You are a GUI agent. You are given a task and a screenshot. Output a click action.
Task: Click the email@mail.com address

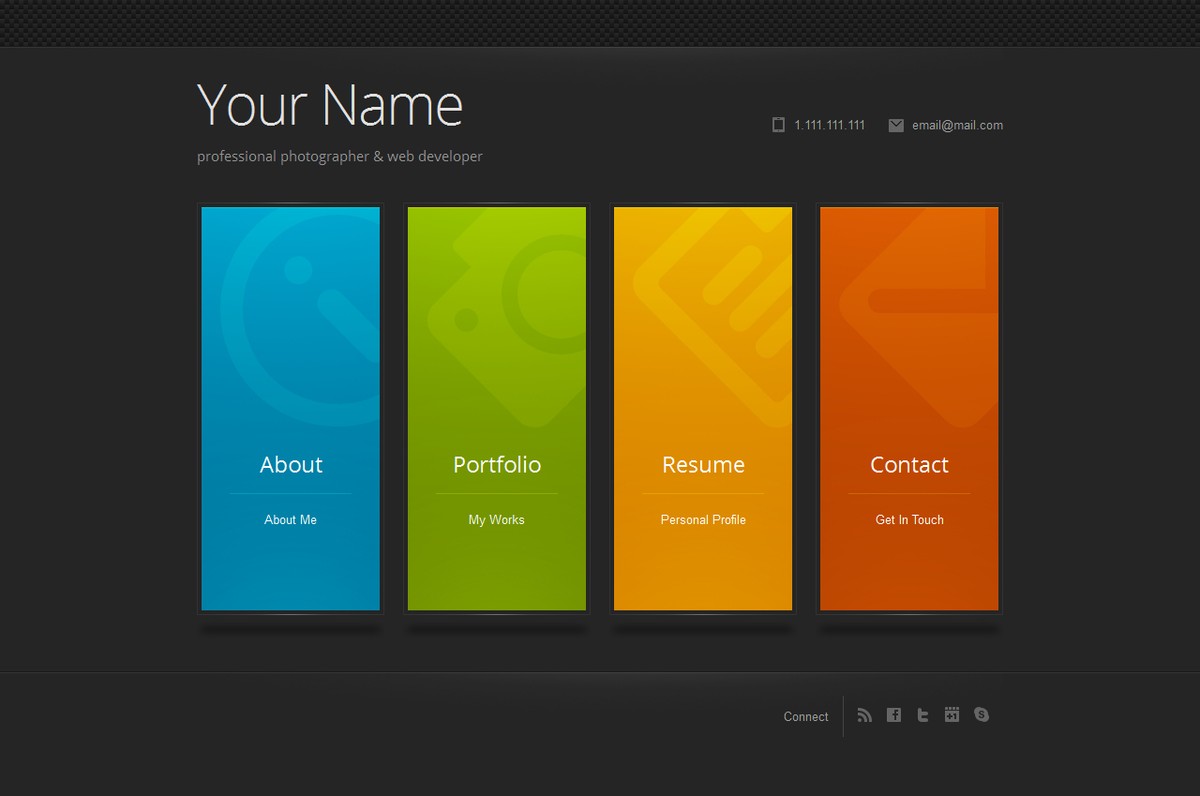coord(957,125)
